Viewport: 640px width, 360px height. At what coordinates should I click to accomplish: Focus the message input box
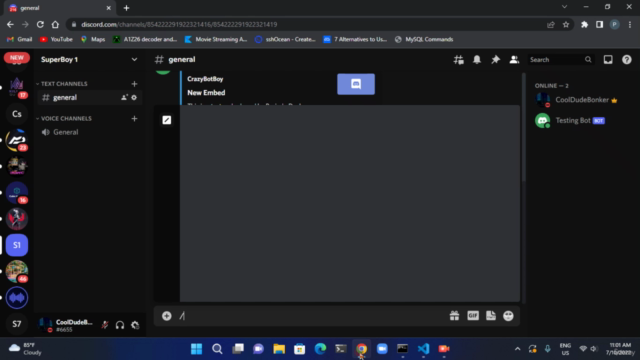[x=312, y=316]
